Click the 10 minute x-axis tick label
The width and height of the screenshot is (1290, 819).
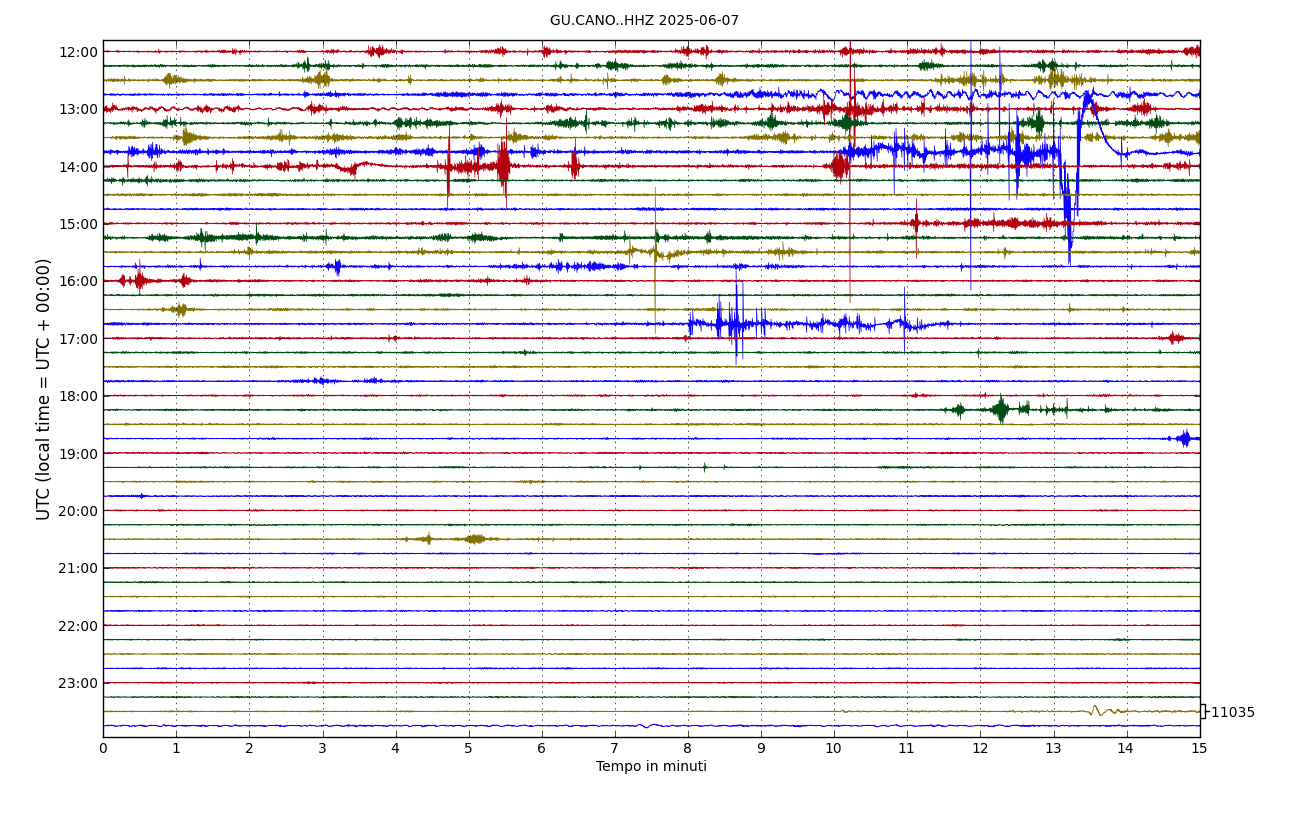(x=834, y=748)
